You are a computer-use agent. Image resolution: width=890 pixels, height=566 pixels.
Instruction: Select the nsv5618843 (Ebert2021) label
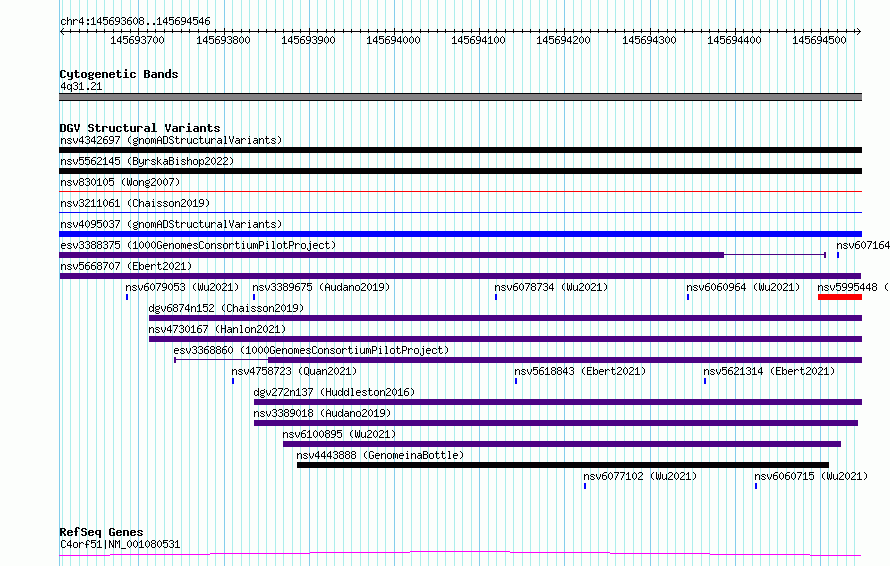click(x=580, y=371)
